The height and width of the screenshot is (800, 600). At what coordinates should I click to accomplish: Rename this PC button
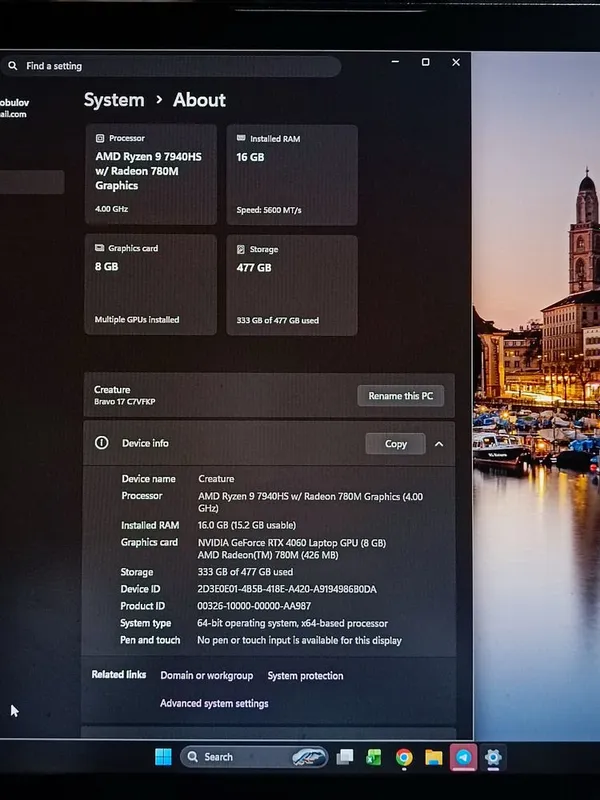click(x=401, y=396)
